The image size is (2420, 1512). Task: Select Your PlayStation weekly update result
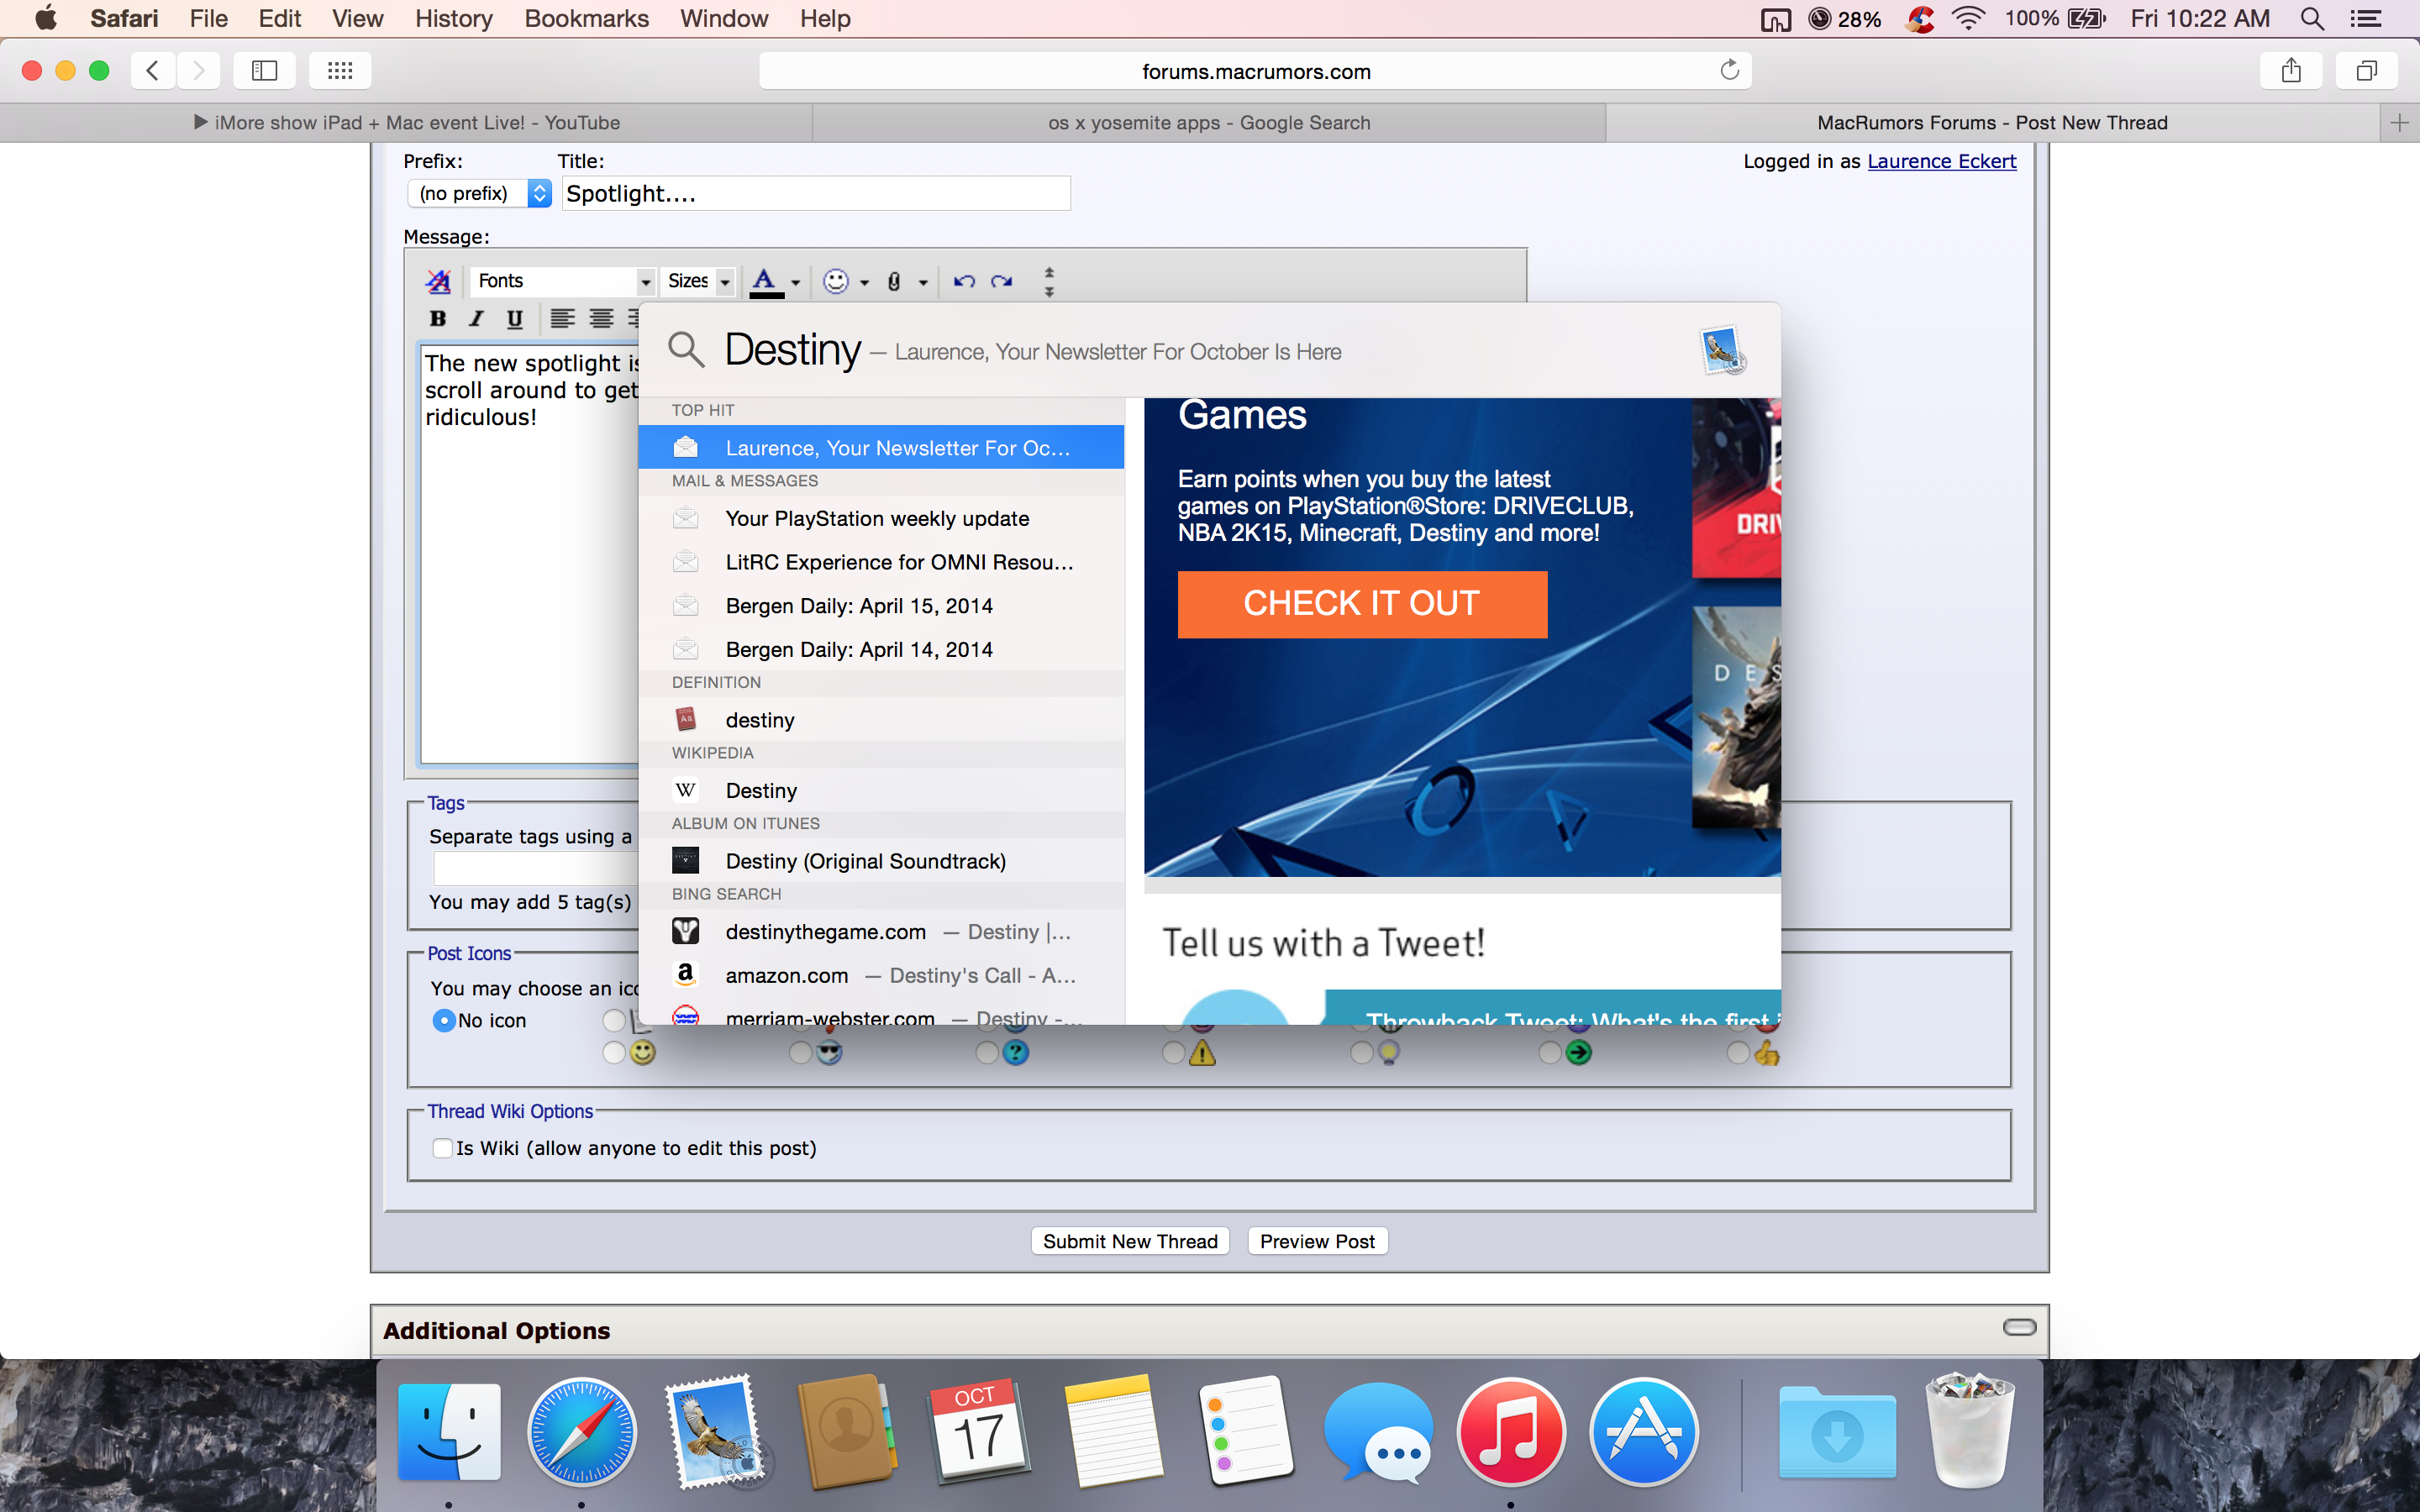(x=881, y=518)
